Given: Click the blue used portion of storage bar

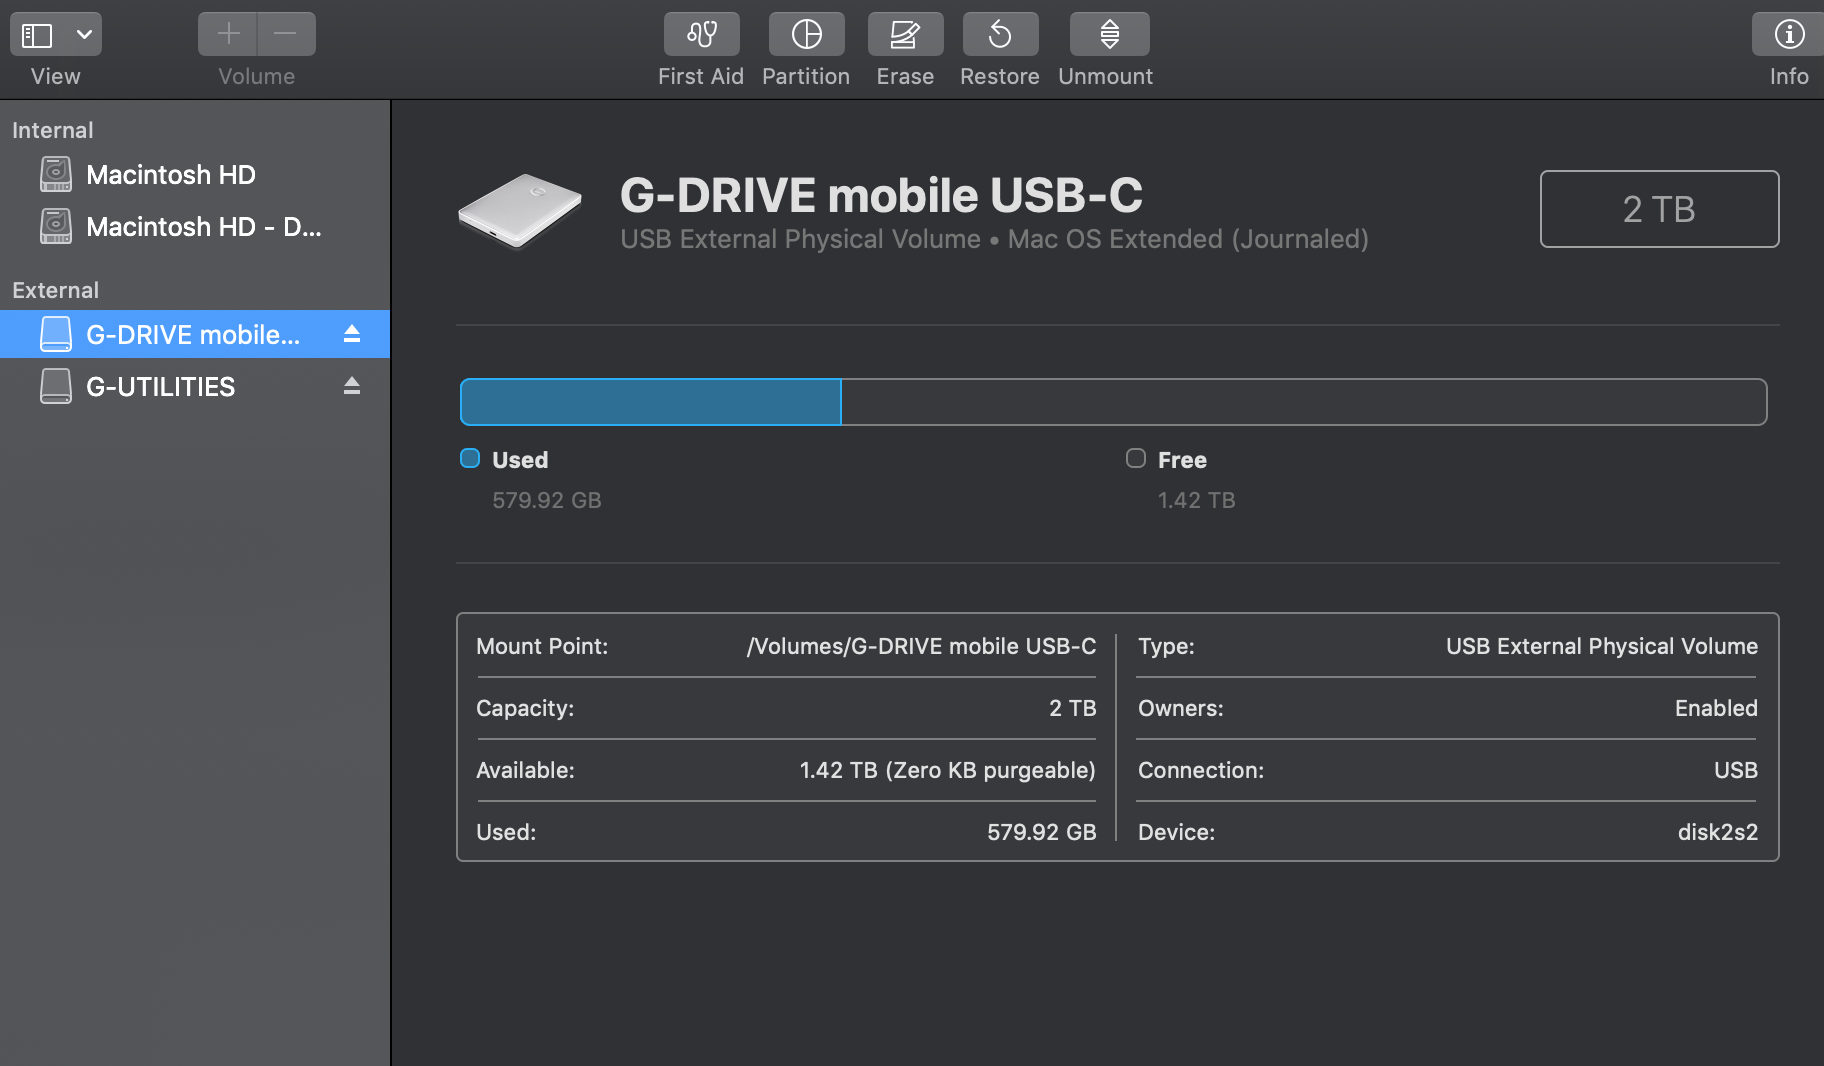Looking at the screenshot, I should coord(650,402).
